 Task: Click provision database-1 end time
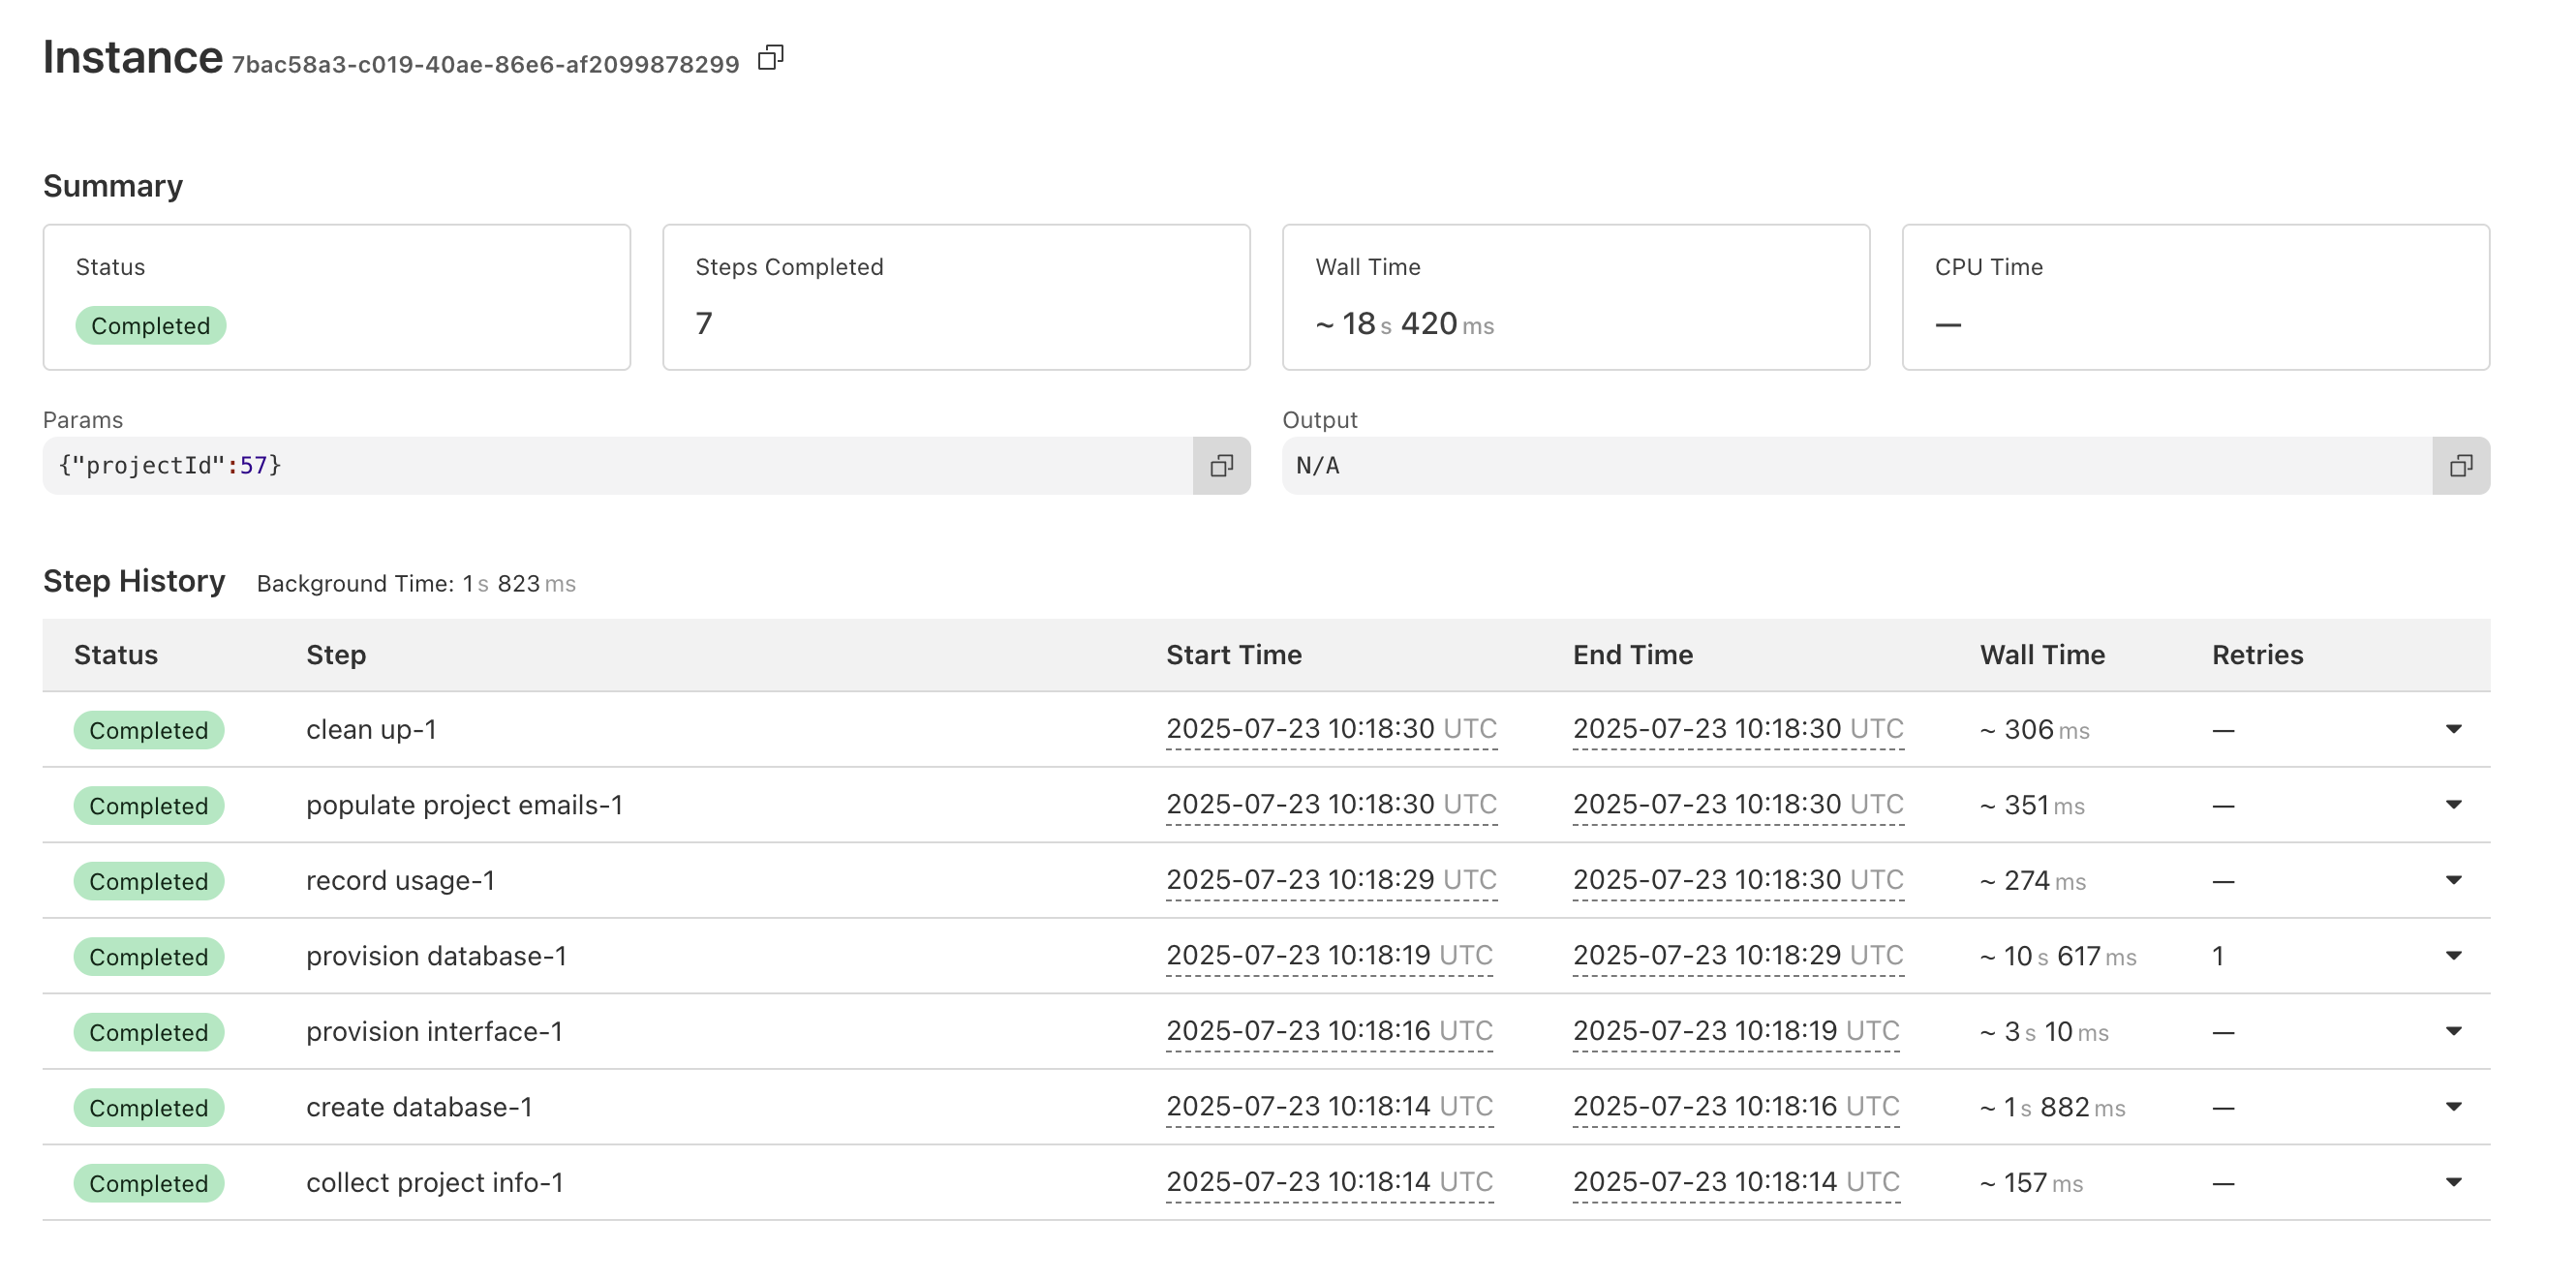pos(1737,956)
